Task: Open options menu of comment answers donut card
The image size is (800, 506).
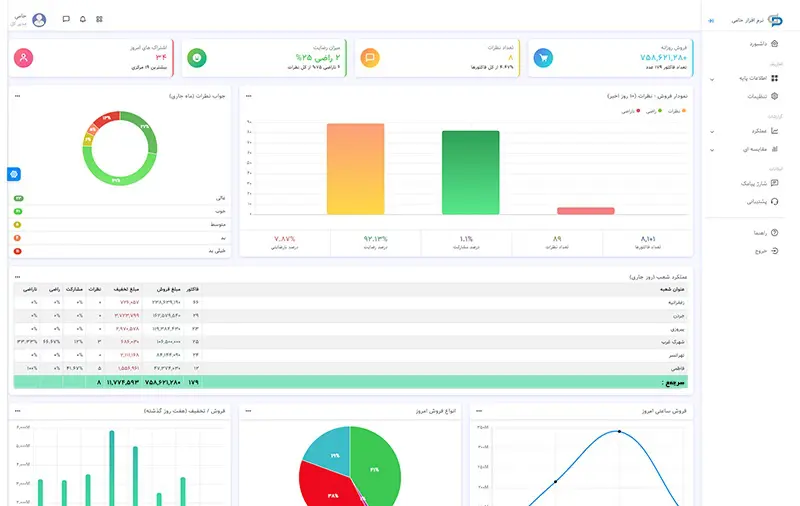Action: click(x=17, y=96)
